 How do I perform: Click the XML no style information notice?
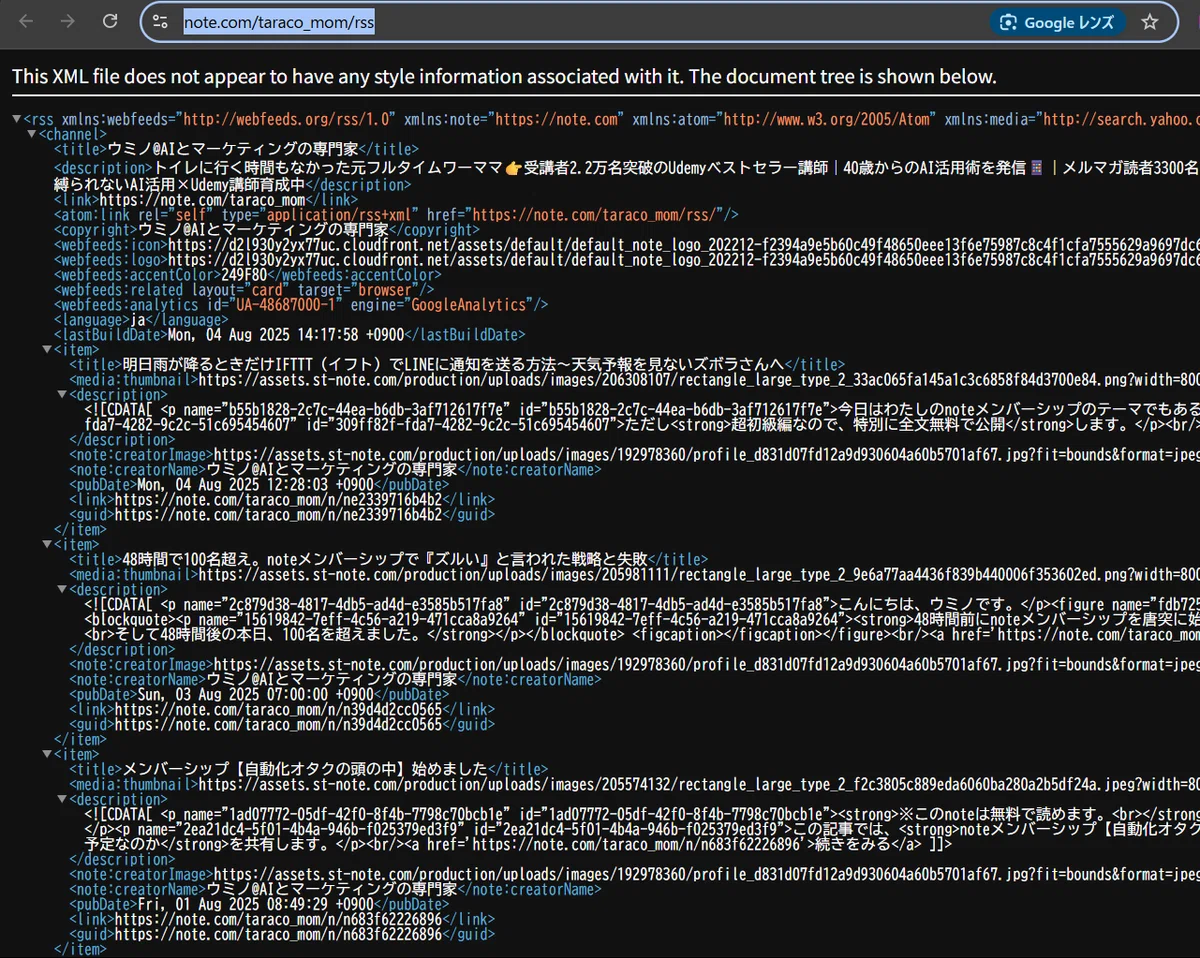pyautogui.click(x=504, y=77)
